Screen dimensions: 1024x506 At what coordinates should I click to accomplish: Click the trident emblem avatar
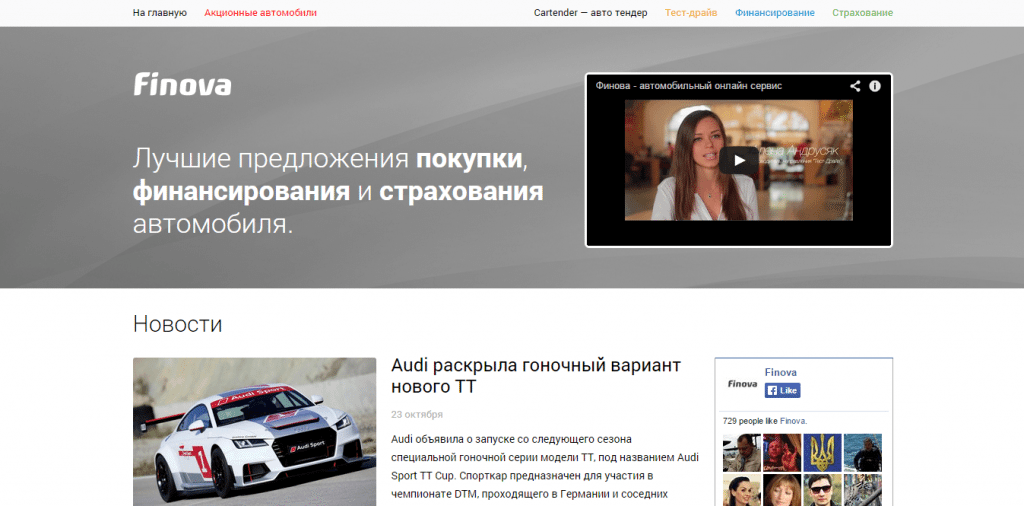click(822, 452)
